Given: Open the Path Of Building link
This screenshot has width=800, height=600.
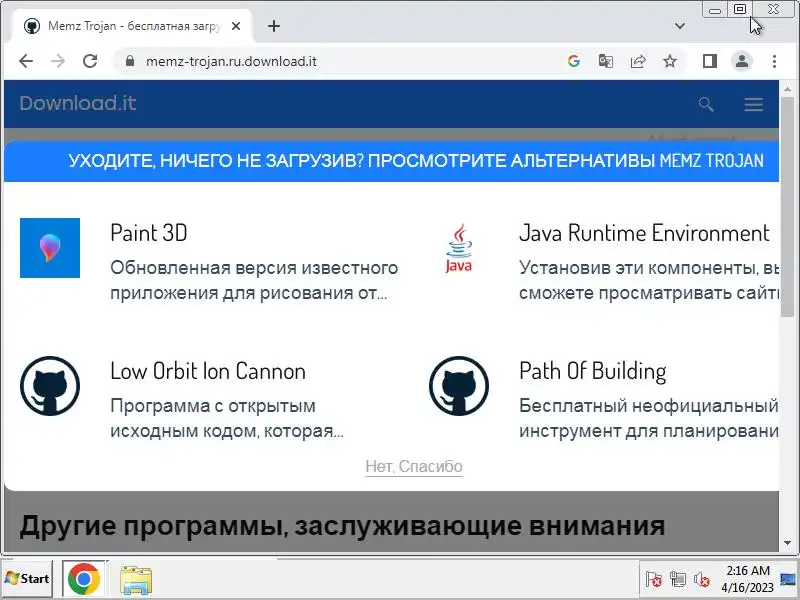Looking at the screenshot, I should [593, 371].
